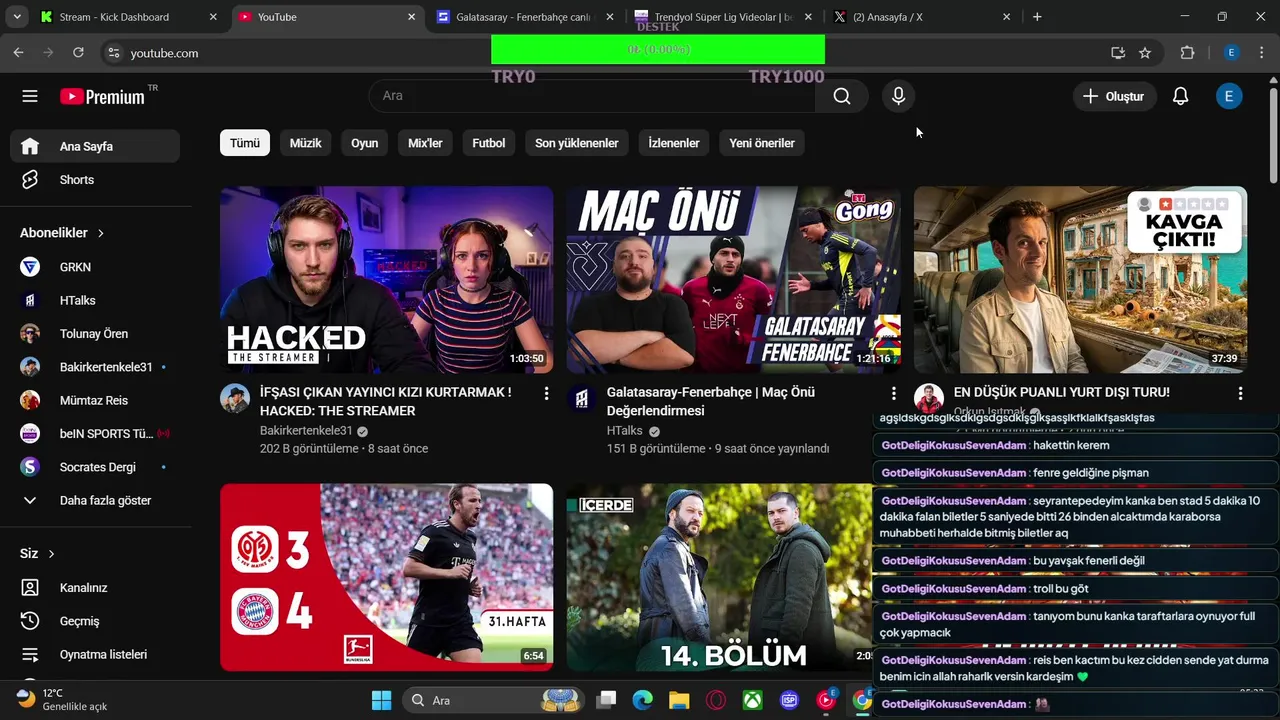Screen dimensions: 1280x720
Task: Expand the Chrome tab search dropdown
Action: (16, 17)
